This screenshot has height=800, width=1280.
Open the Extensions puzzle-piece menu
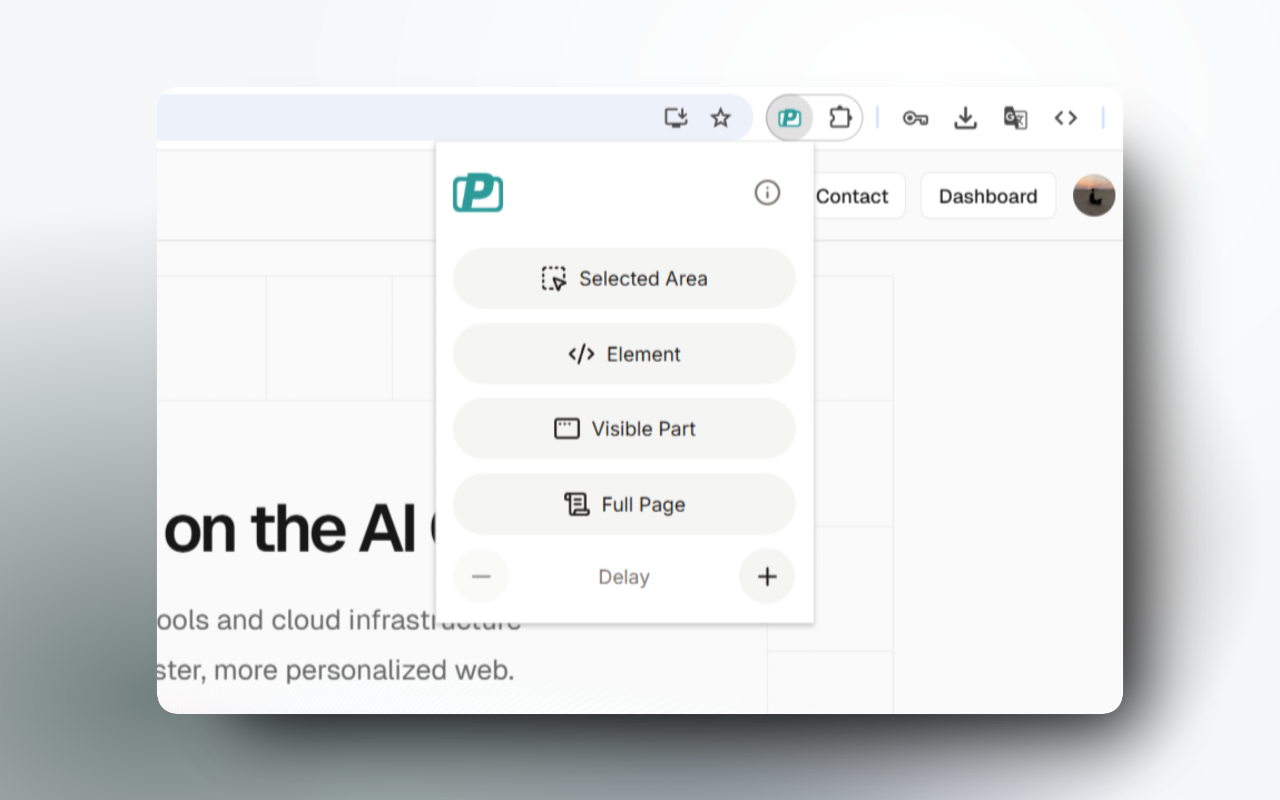[x=840, y=118]
